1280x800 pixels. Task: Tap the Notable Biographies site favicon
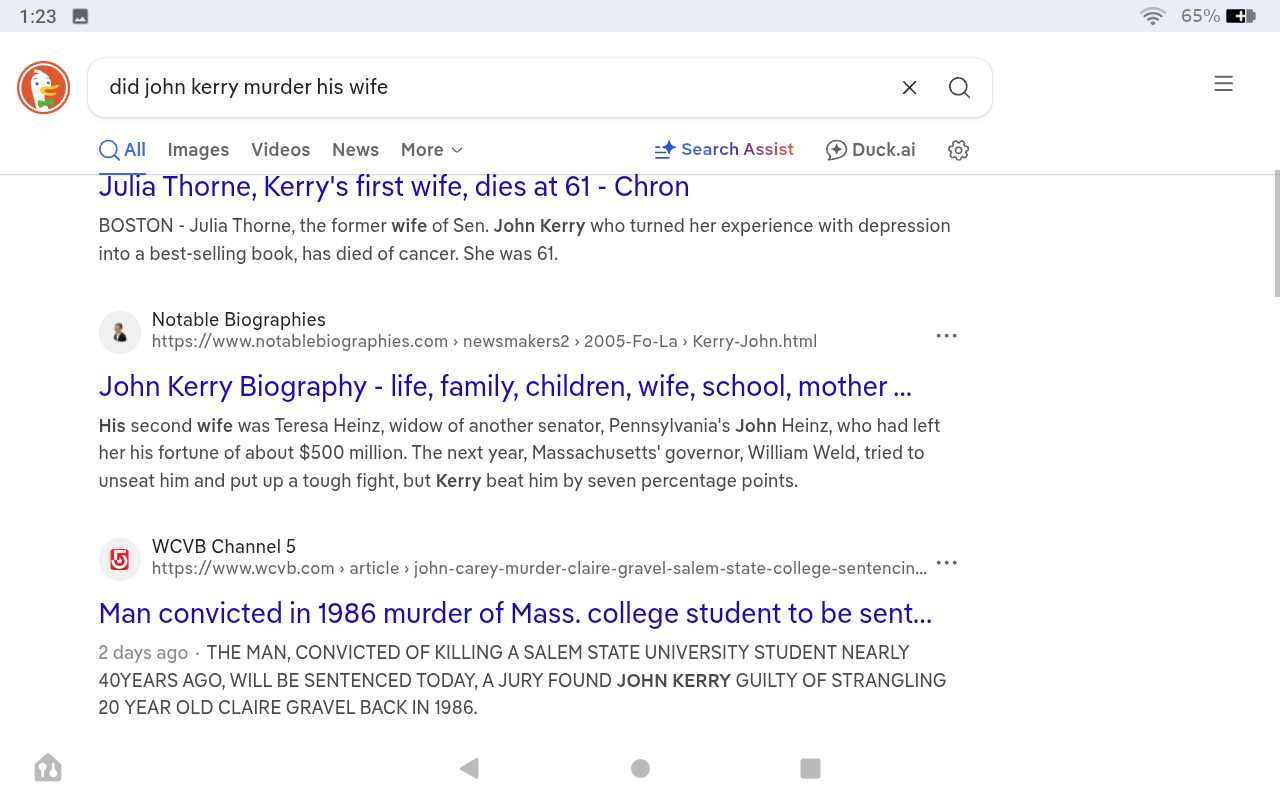[x=120, y=332]
